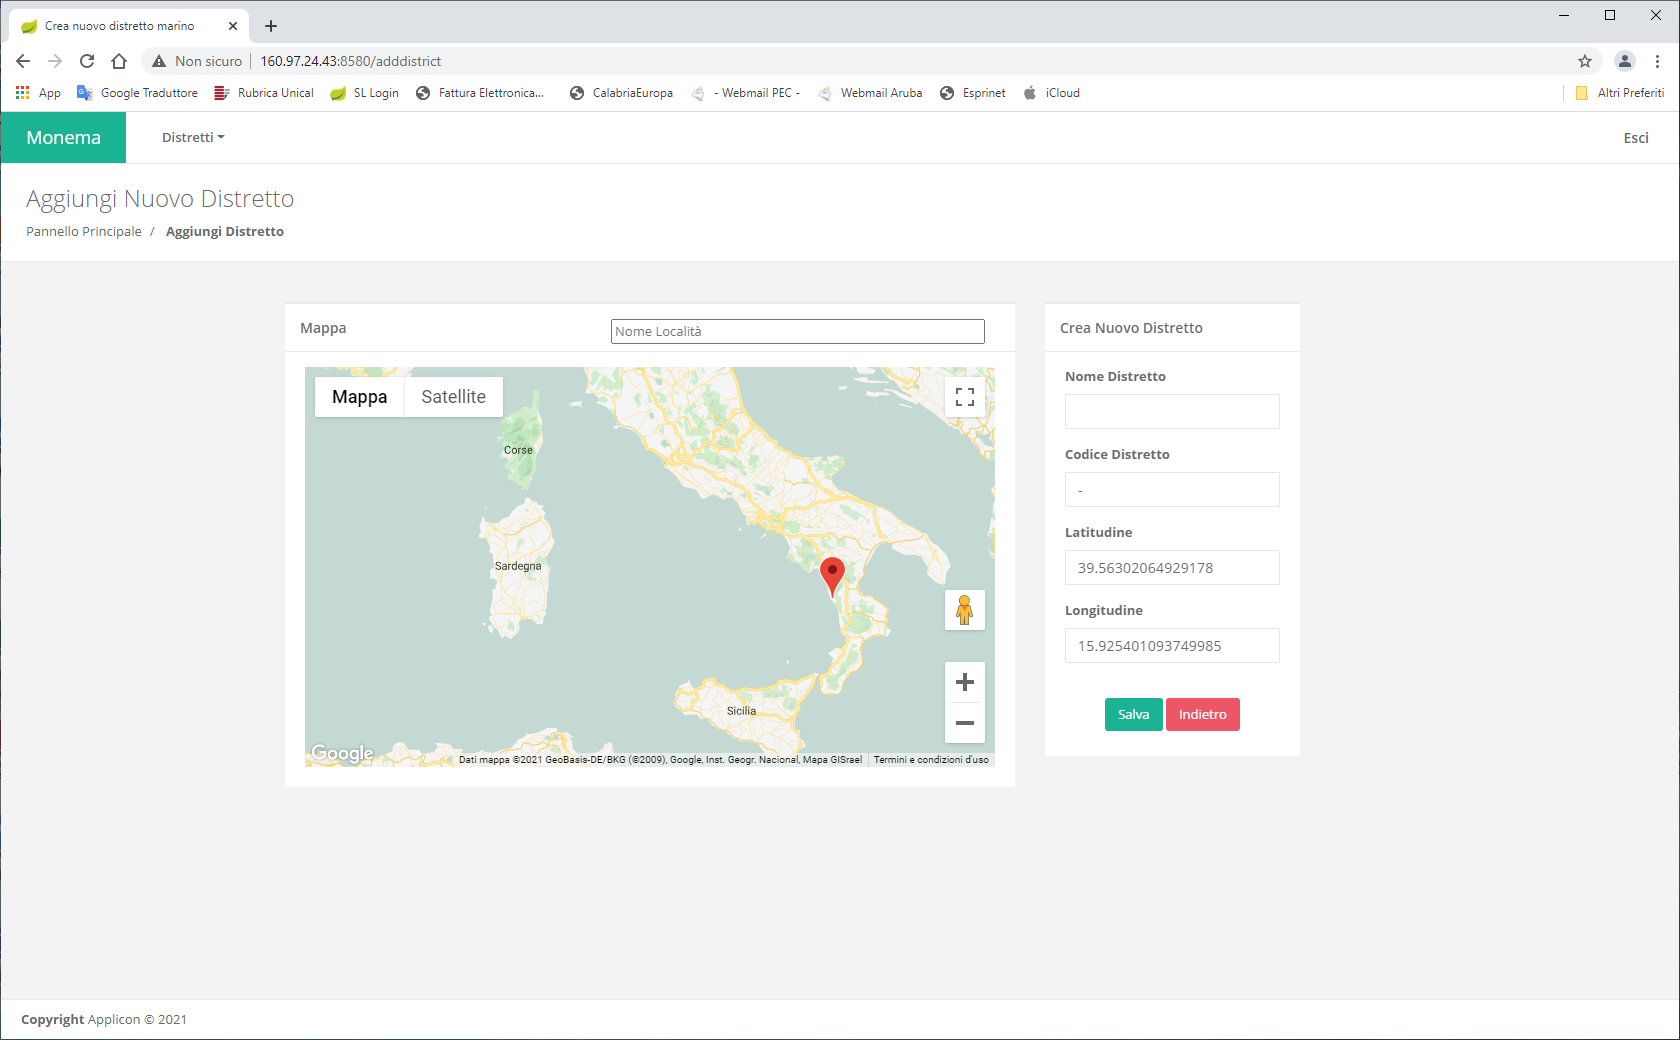The height and width of the screenshot is (1040, 1680).
Task: Open the Chrome profile avatar icon
Action: click(1625, 61)
